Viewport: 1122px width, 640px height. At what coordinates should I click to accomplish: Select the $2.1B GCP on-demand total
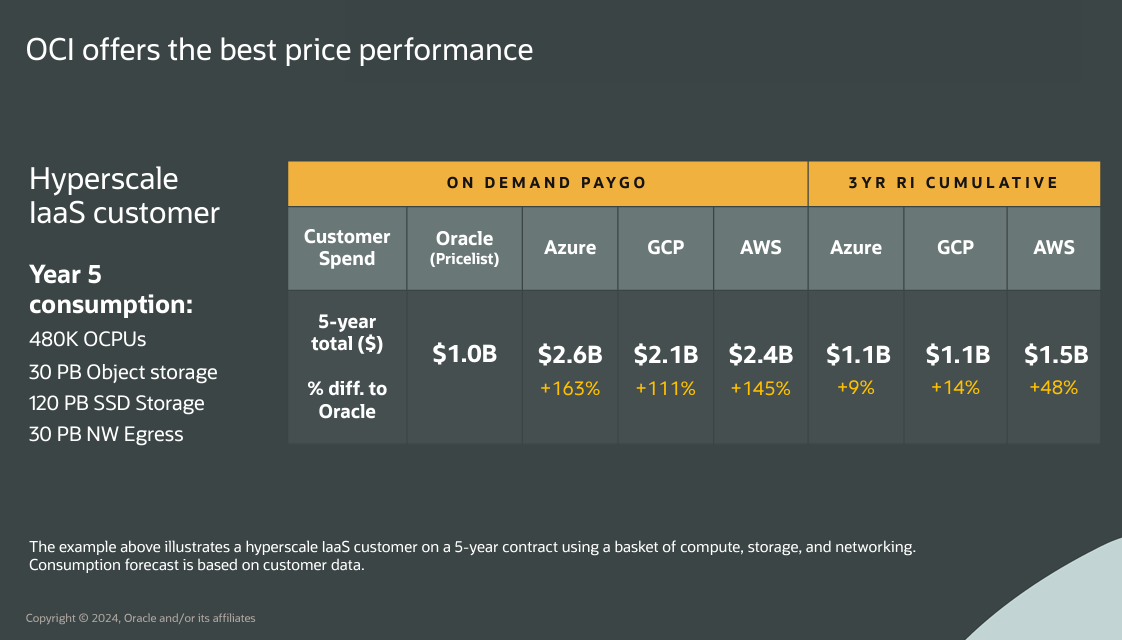pos(666,354)
